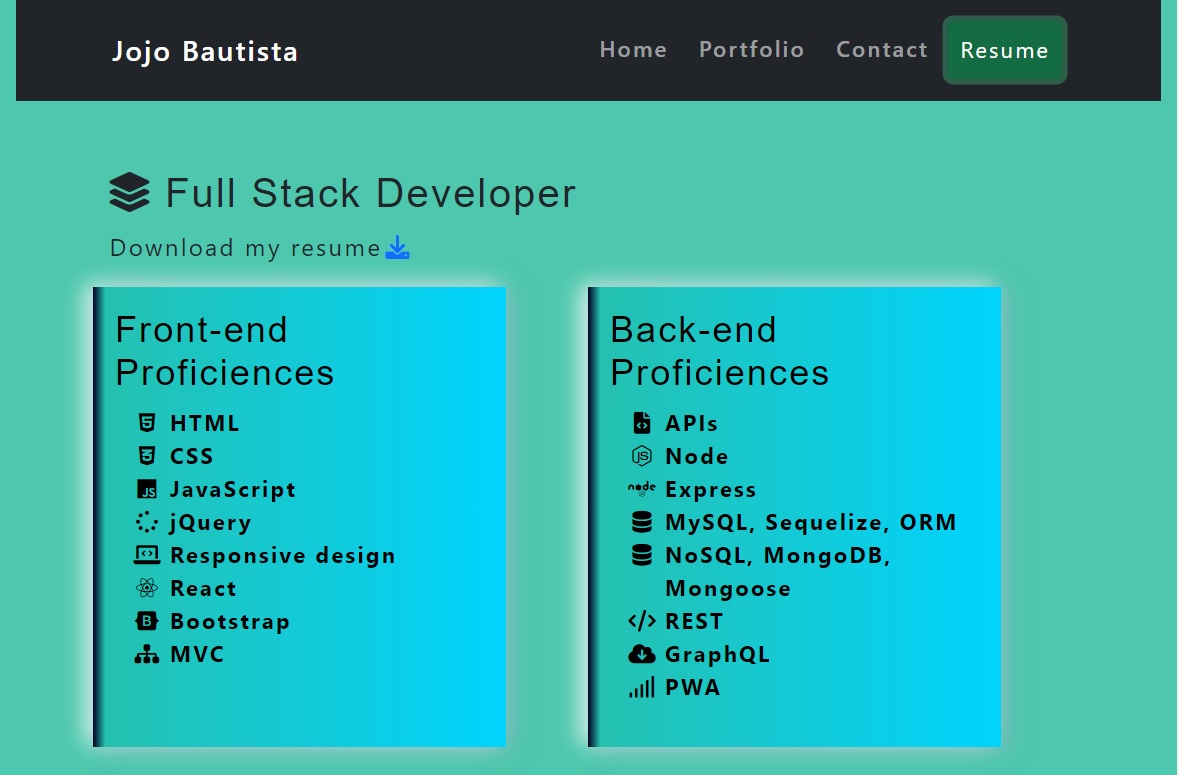Image resolution: width=1179 pixels, height=775 pixels.
Task: Click the Jojo Bautista site title
Action: [205, 51]
